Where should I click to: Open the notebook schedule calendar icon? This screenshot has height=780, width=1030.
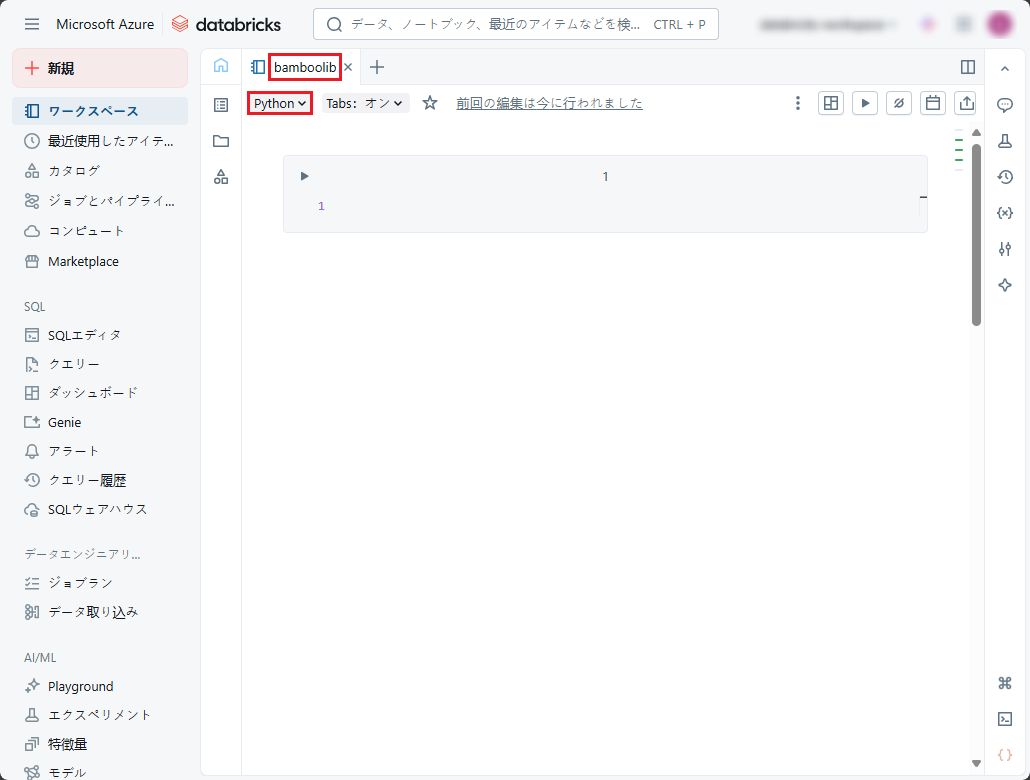point(932,103)
